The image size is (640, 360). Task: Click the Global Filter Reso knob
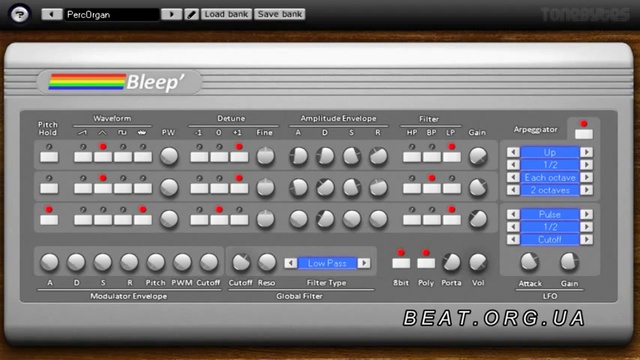267,262
